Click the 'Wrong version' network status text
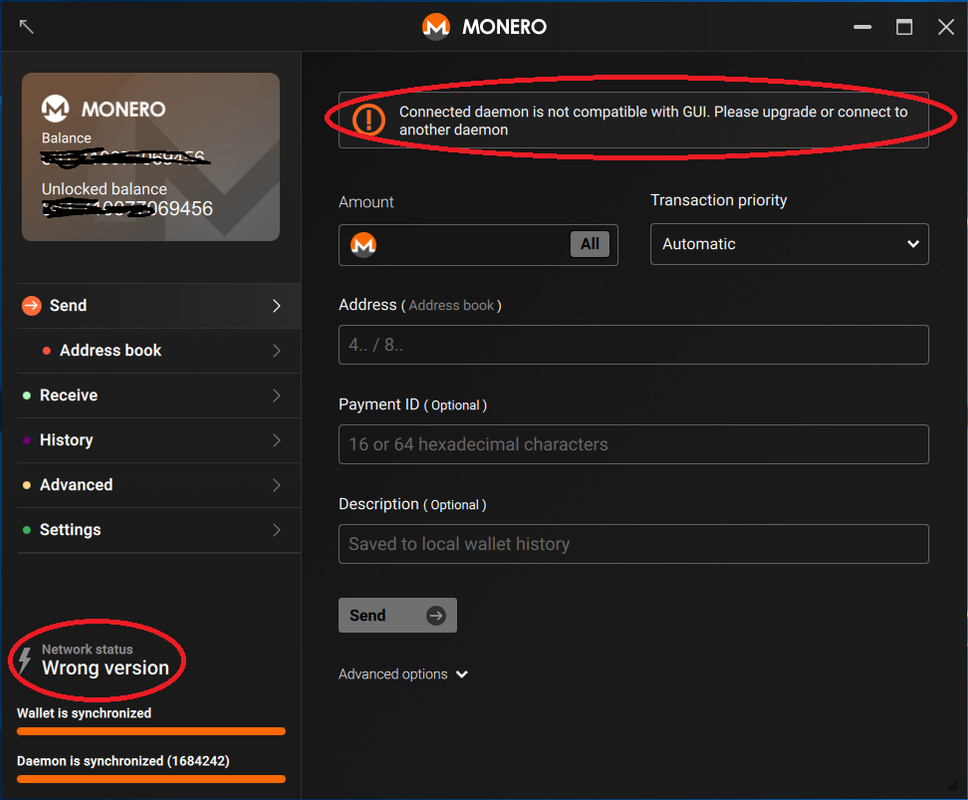Screen dimensions: 968x800 pyautogui.click(x=106, y=668)
